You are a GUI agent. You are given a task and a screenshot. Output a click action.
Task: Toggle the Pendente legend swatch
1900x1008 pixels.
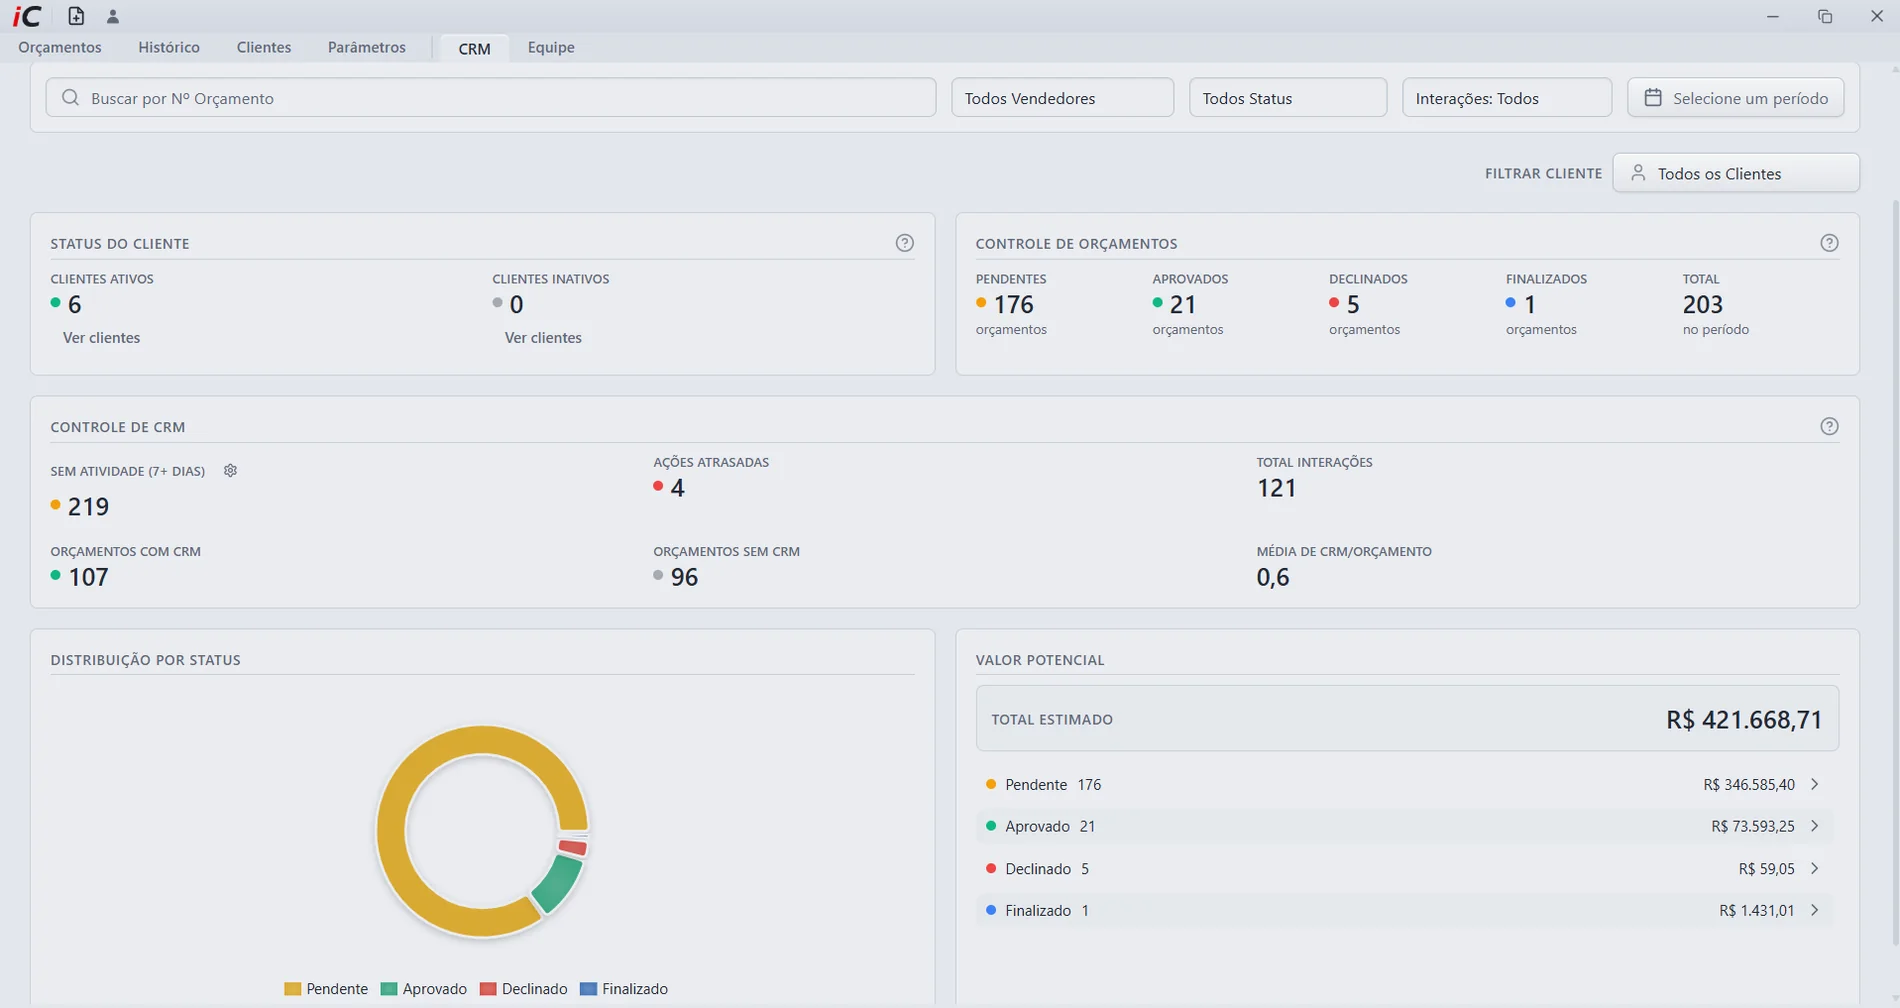pos(293,989)
